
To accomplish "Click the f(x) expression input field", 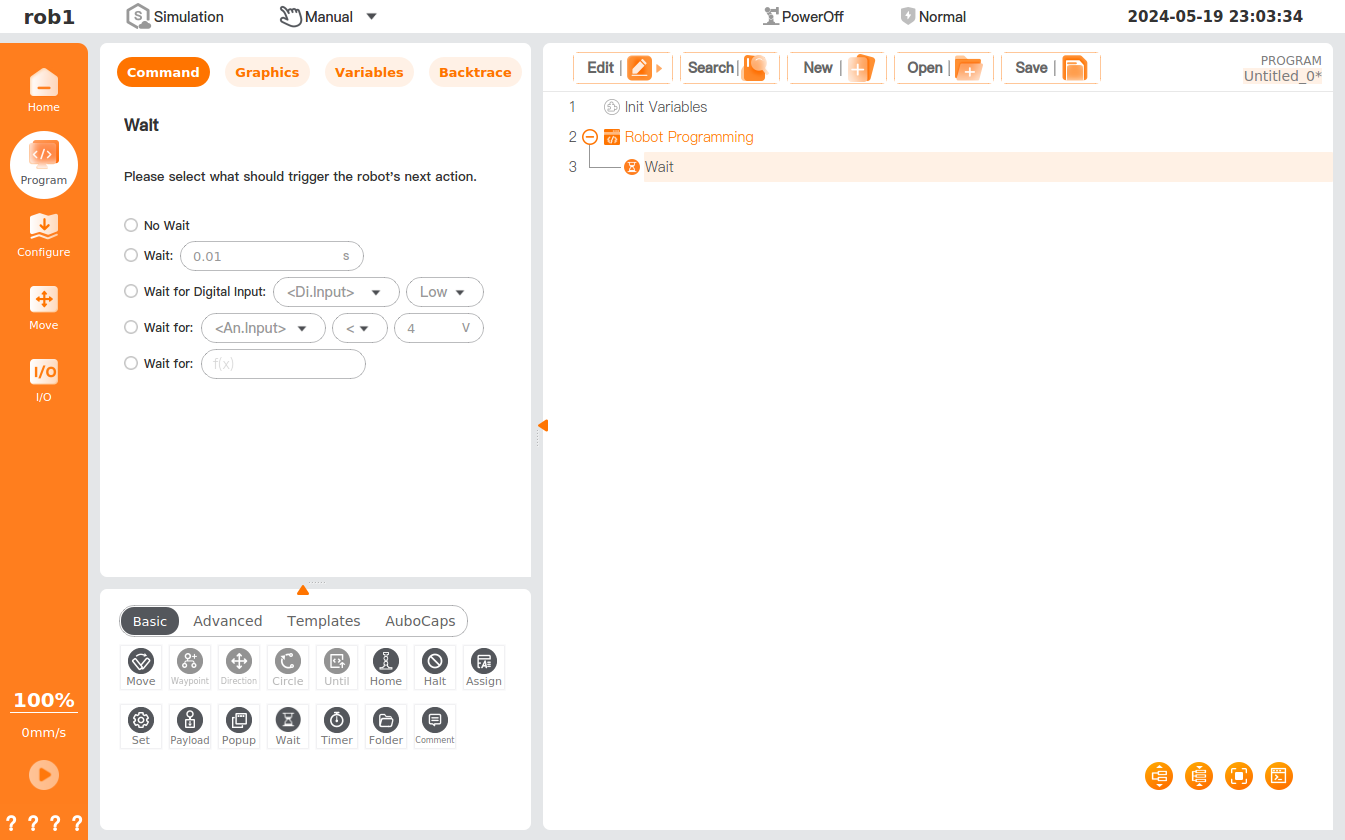I will [283, 364].
